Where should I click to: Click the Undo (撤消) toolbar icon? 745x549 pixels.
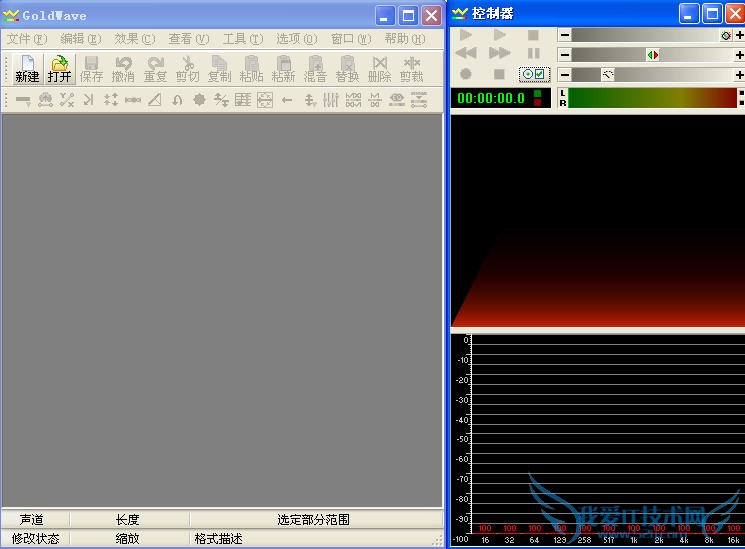(x=123, y=68)
